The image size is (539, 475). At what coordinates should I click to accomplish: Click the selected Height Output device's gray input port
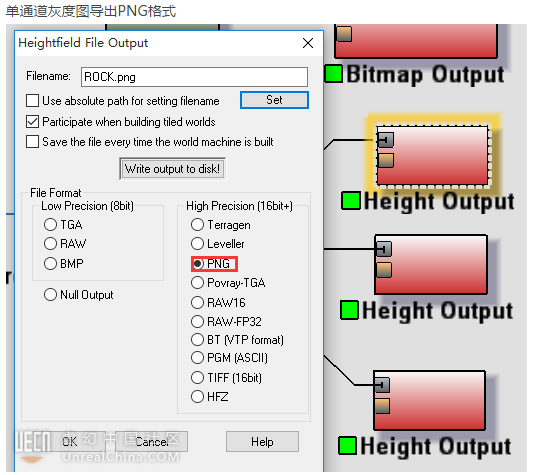point(385,140)
